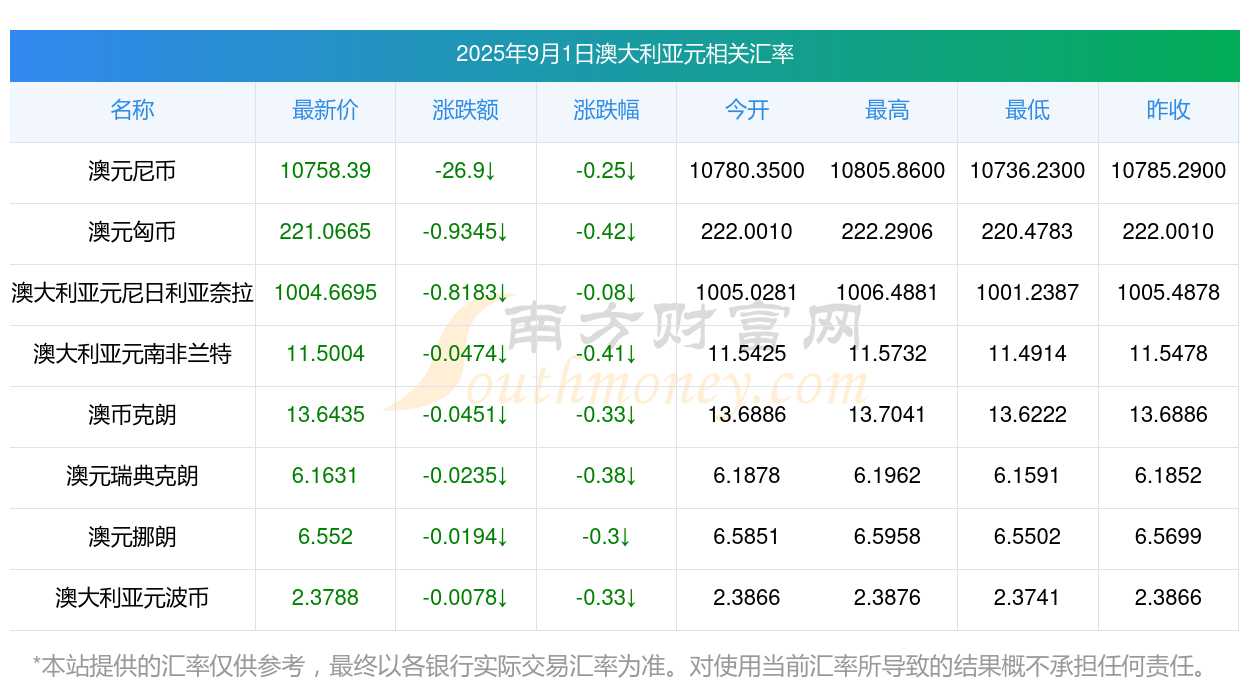
Task: Select the 澳大利亚元尼日利亚奈拉 row name
Action: point(132,293)
